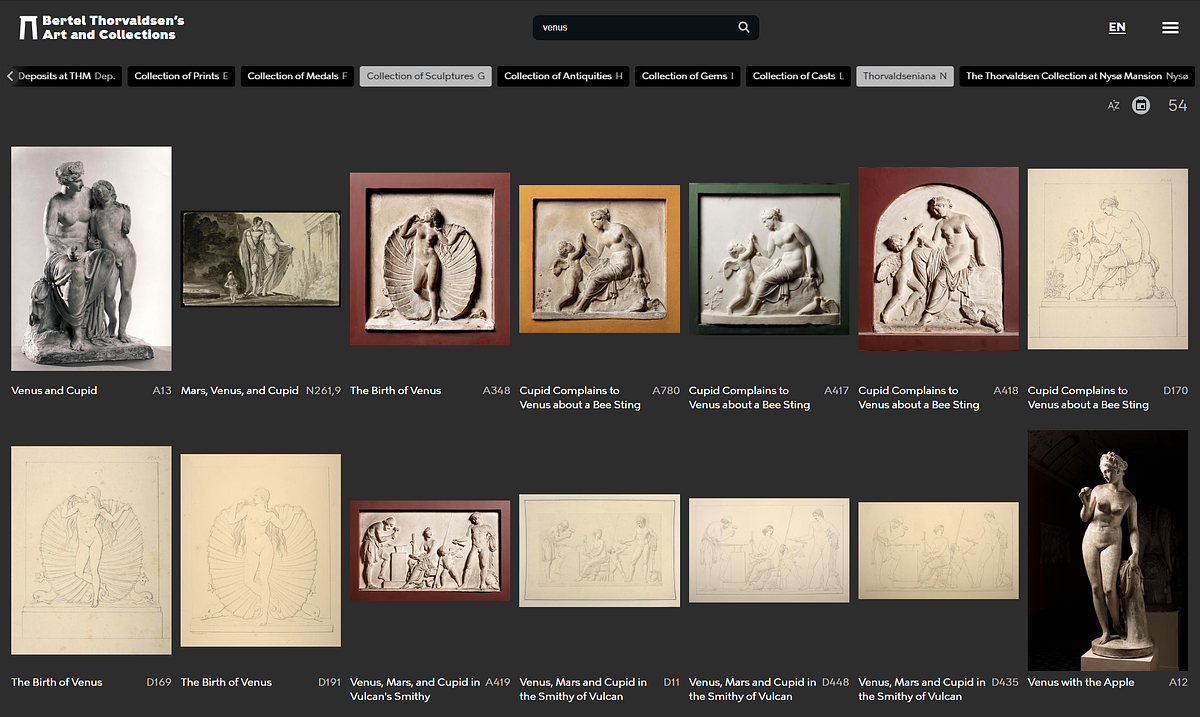Open Birth of Venus drawing D191 image
This screenshot has width=1200, height=717.
tap(260, 550)
